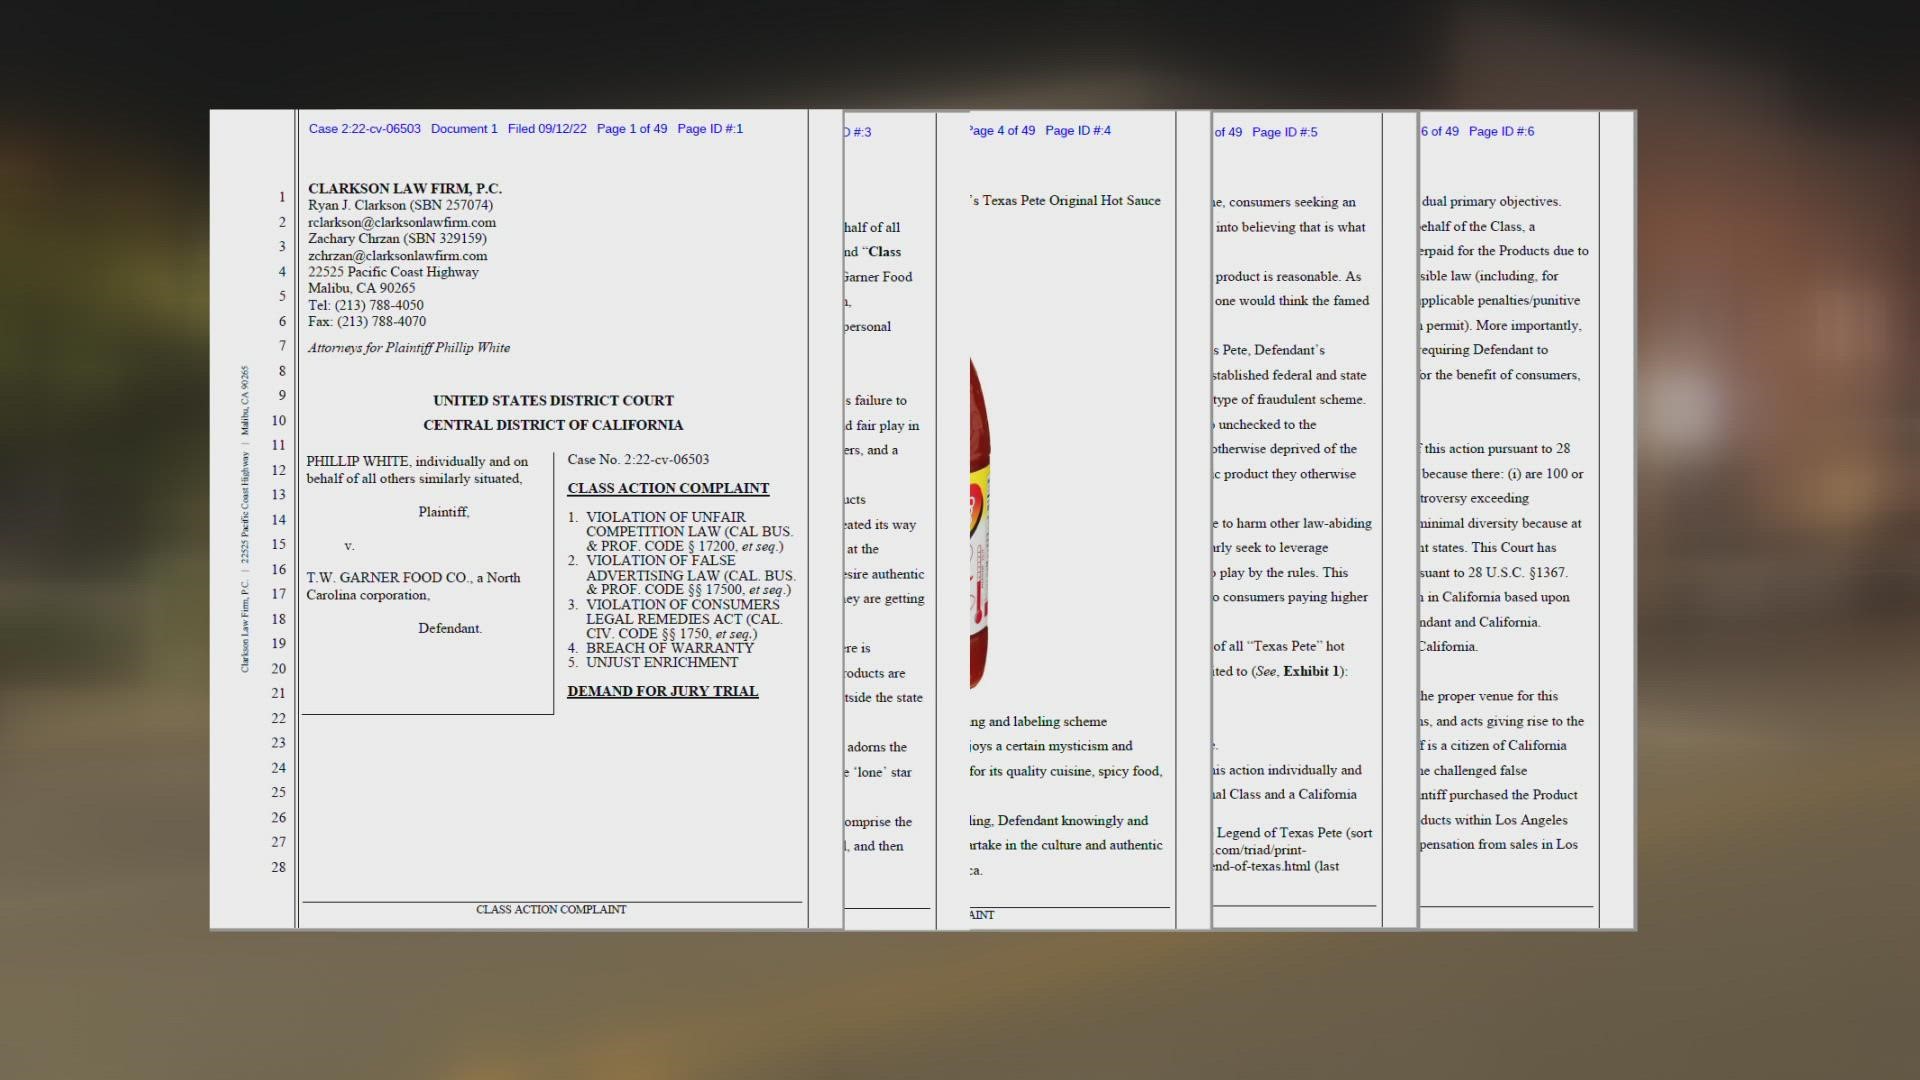Click "Page 1 of 49" in the header

632,129
